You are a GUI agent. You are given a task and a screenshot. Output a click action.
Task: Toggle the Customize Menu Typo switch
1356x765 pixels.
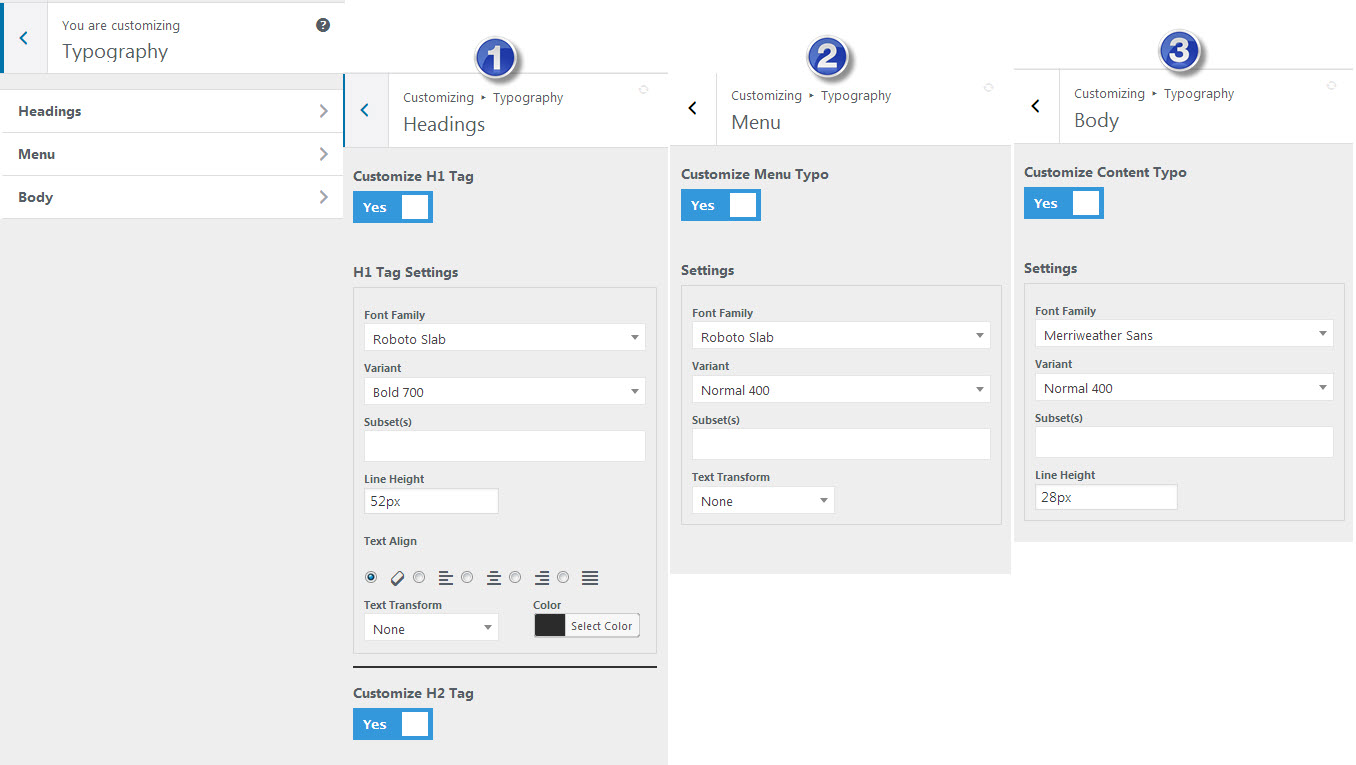(721, 205)
